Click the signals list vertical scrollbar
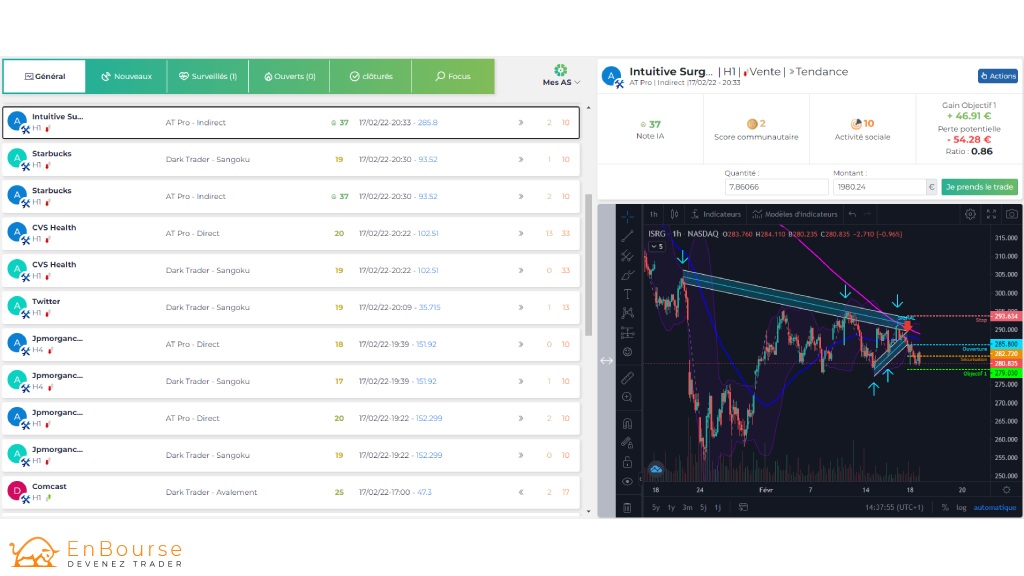This screenshot has width=1024, height=576. [588, 264]
